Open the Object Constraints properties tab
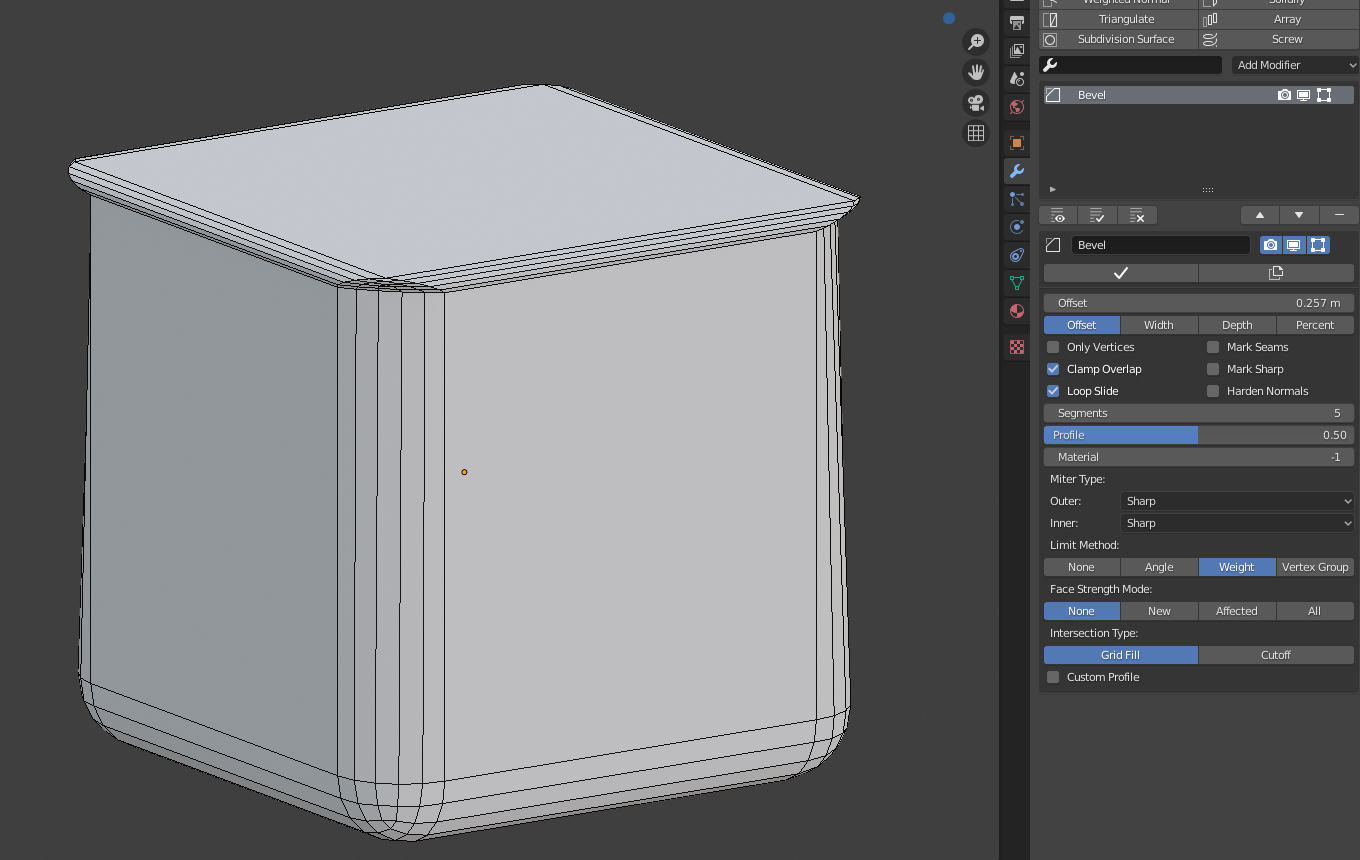The height and width of the screenshot is (860, 1360). pyautogui.click(x=1017, y=255)
